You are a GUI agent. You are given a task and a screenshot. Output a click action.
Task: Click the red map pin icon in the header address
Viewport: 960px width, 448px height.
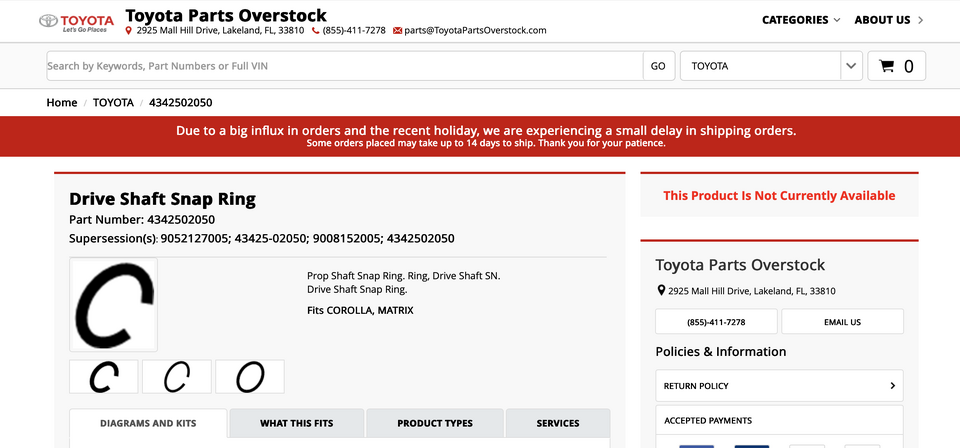(129, 31)
